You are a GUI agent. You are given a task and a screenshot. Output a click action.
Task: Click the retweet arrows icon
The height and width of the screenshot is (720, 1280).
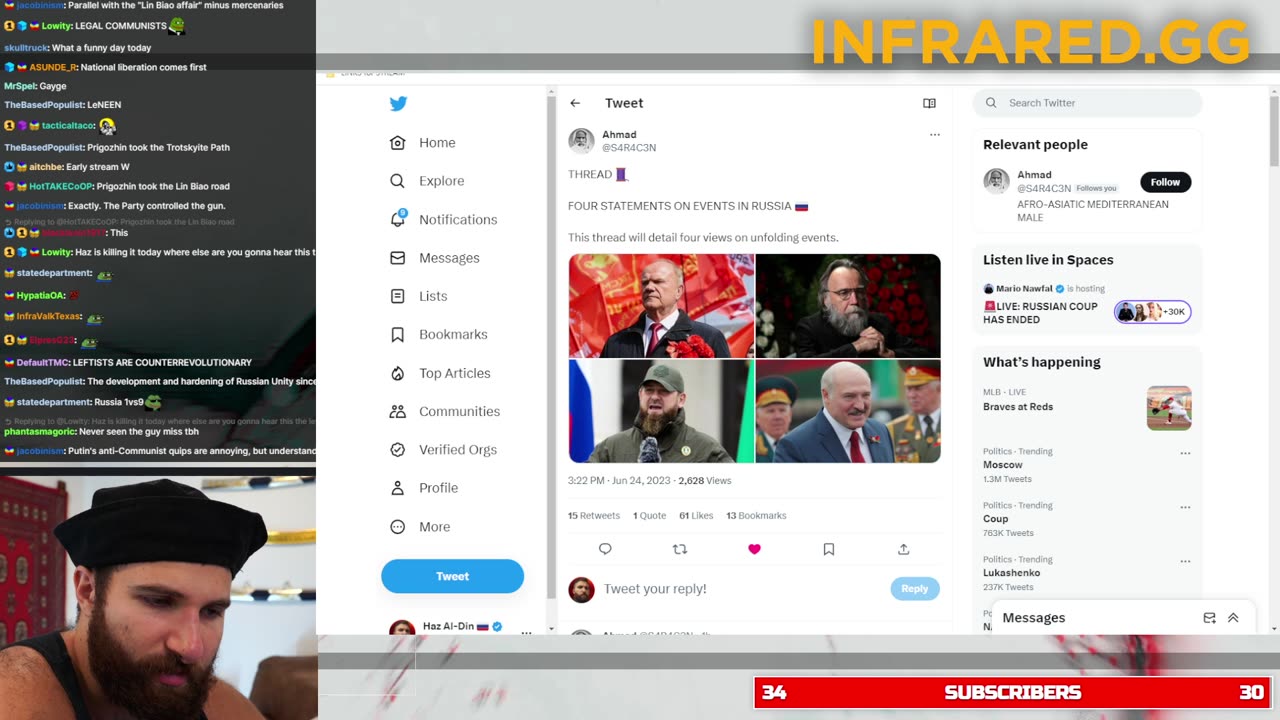point(680,549)
